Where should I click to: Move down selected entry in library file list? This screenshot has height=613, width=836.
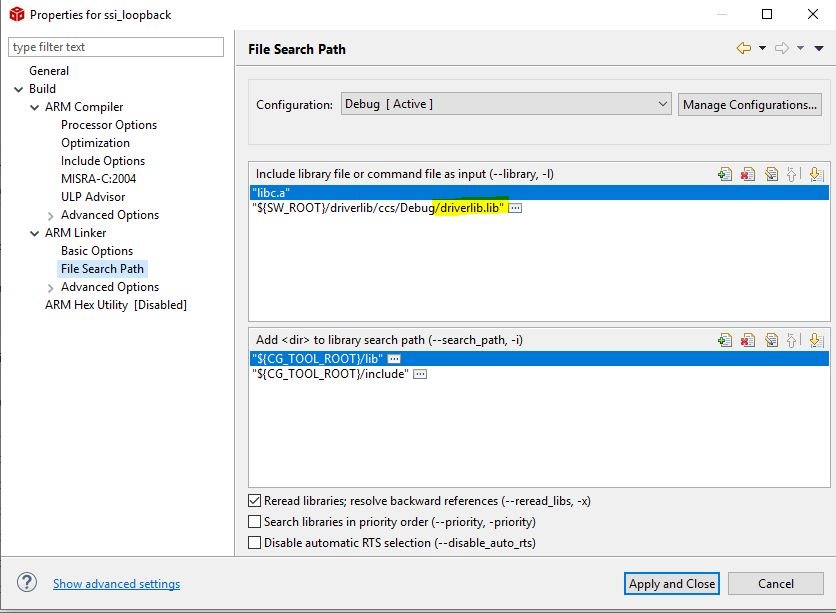click(815, 174)
